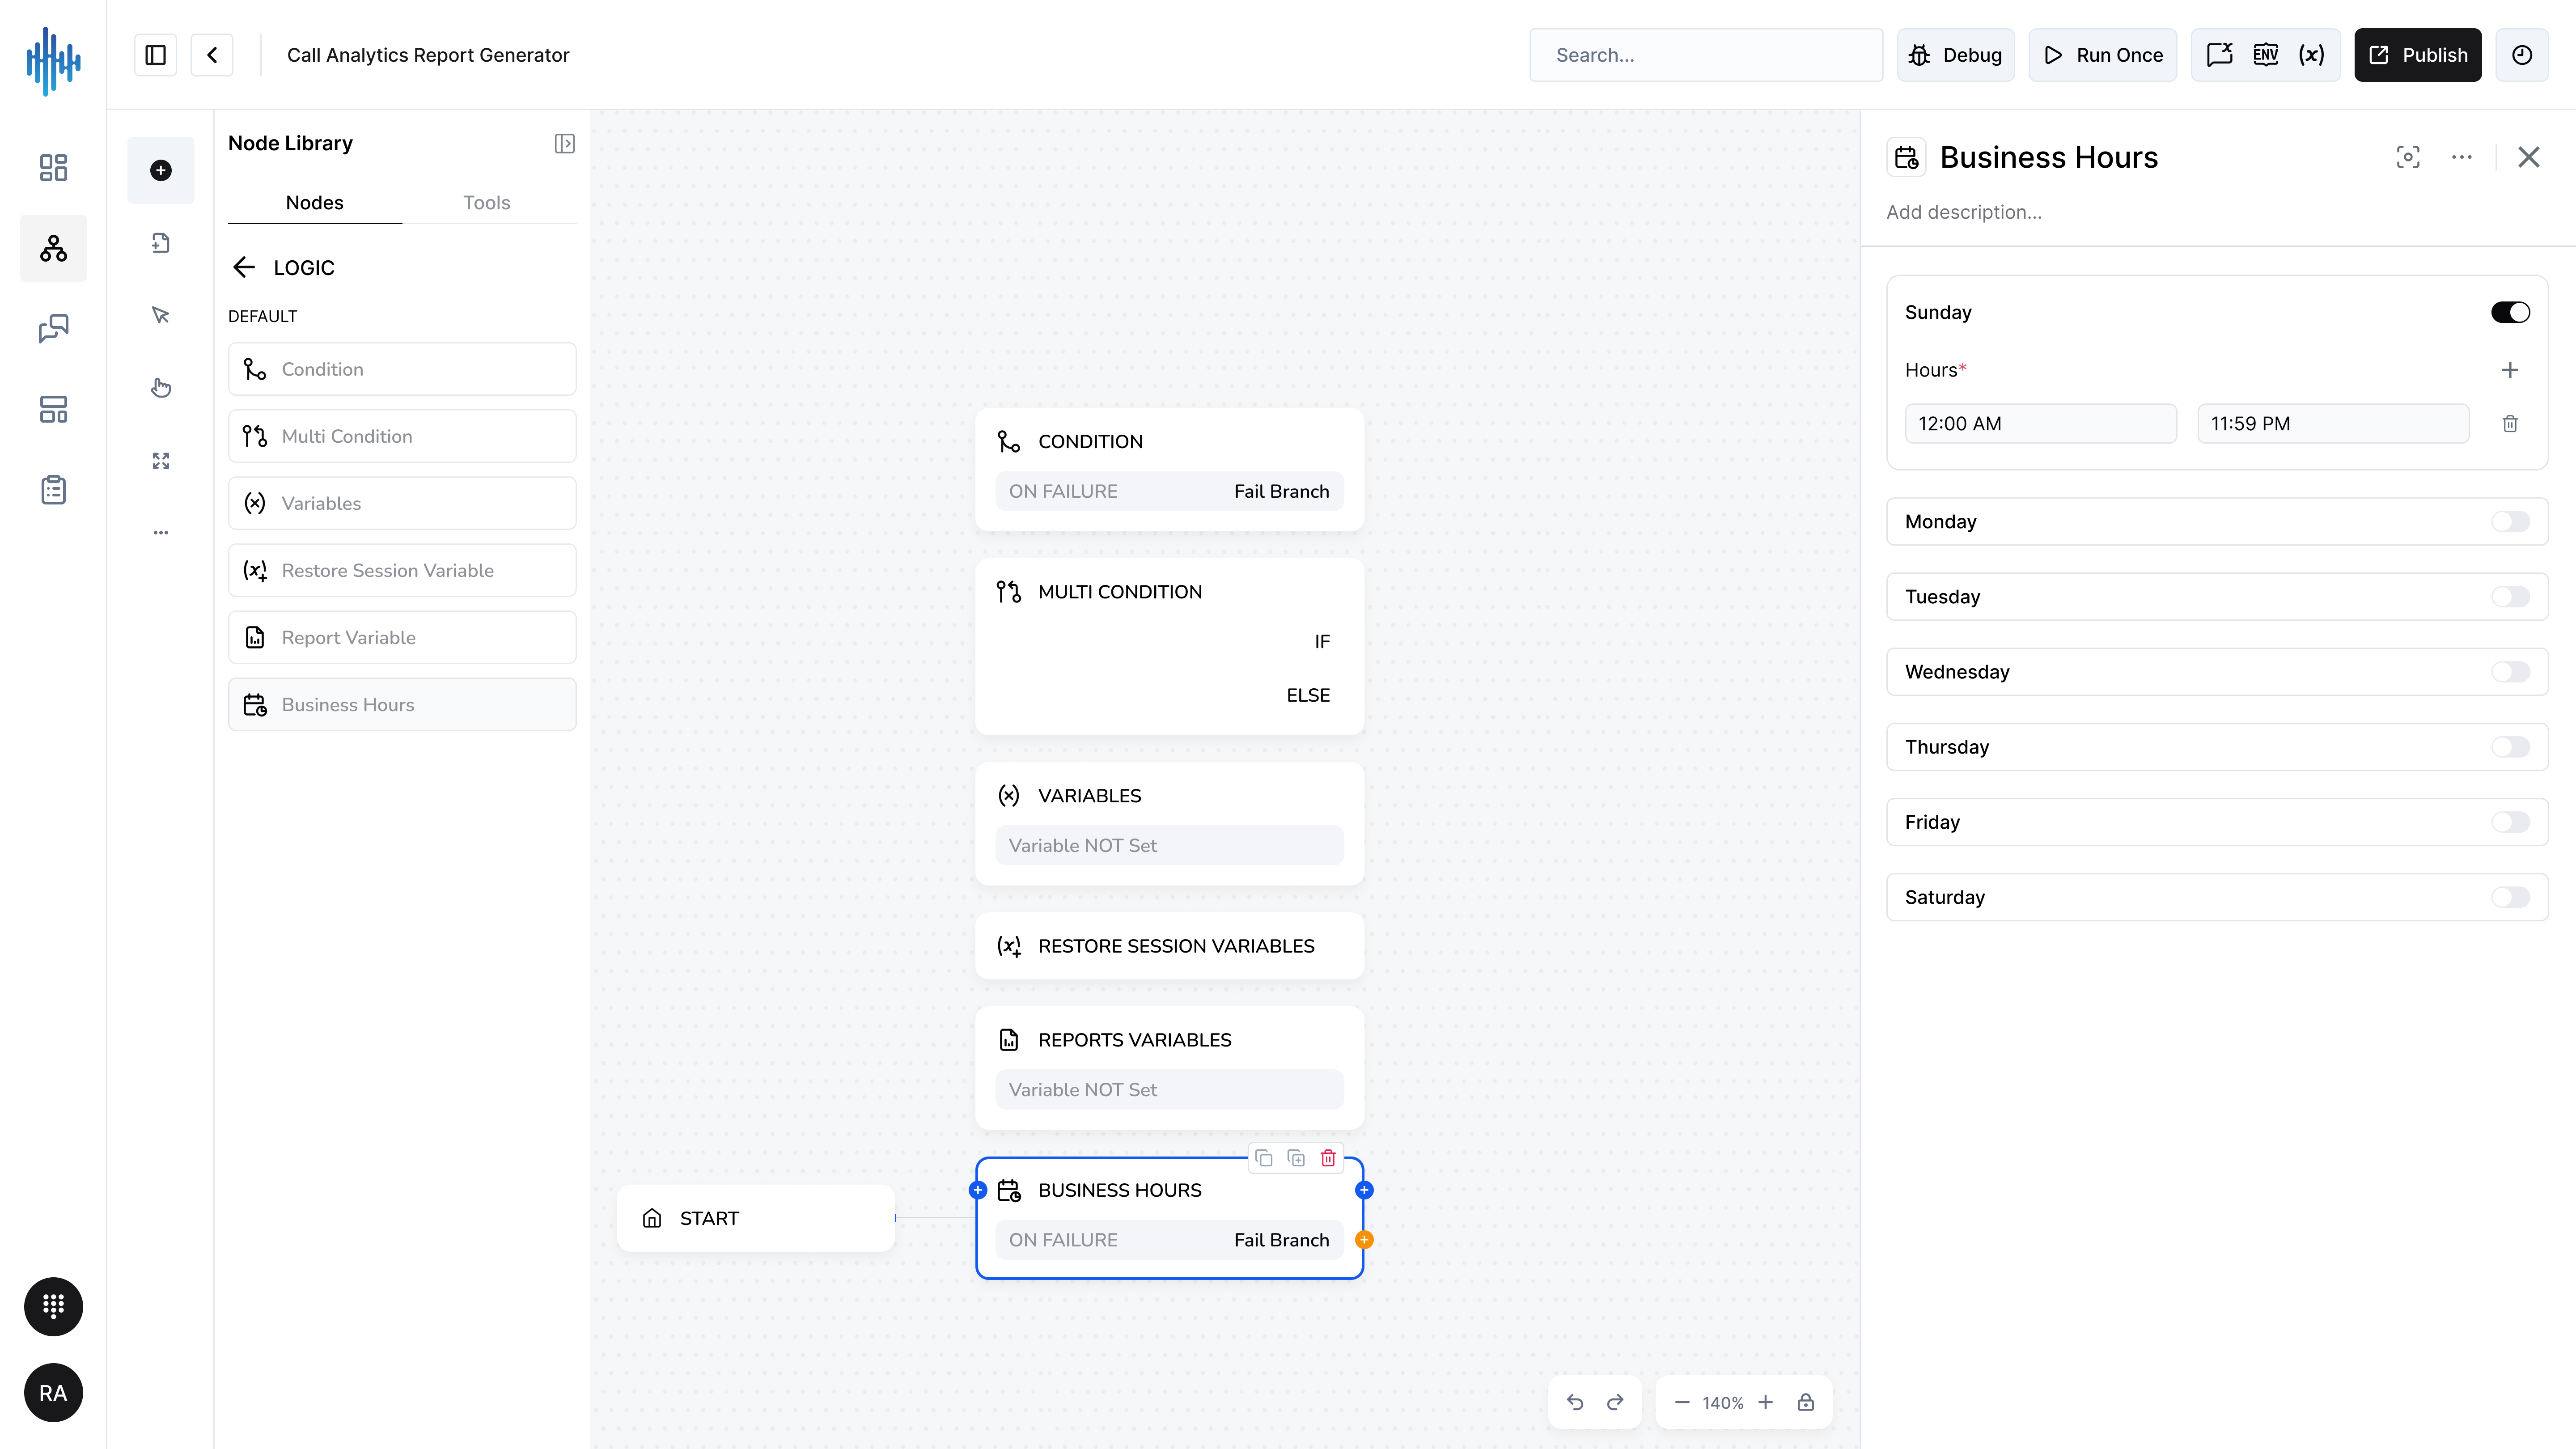This screenshot has width=2576, height=1449.
Task: Select Variables node in library
Action: click(402, 503)
